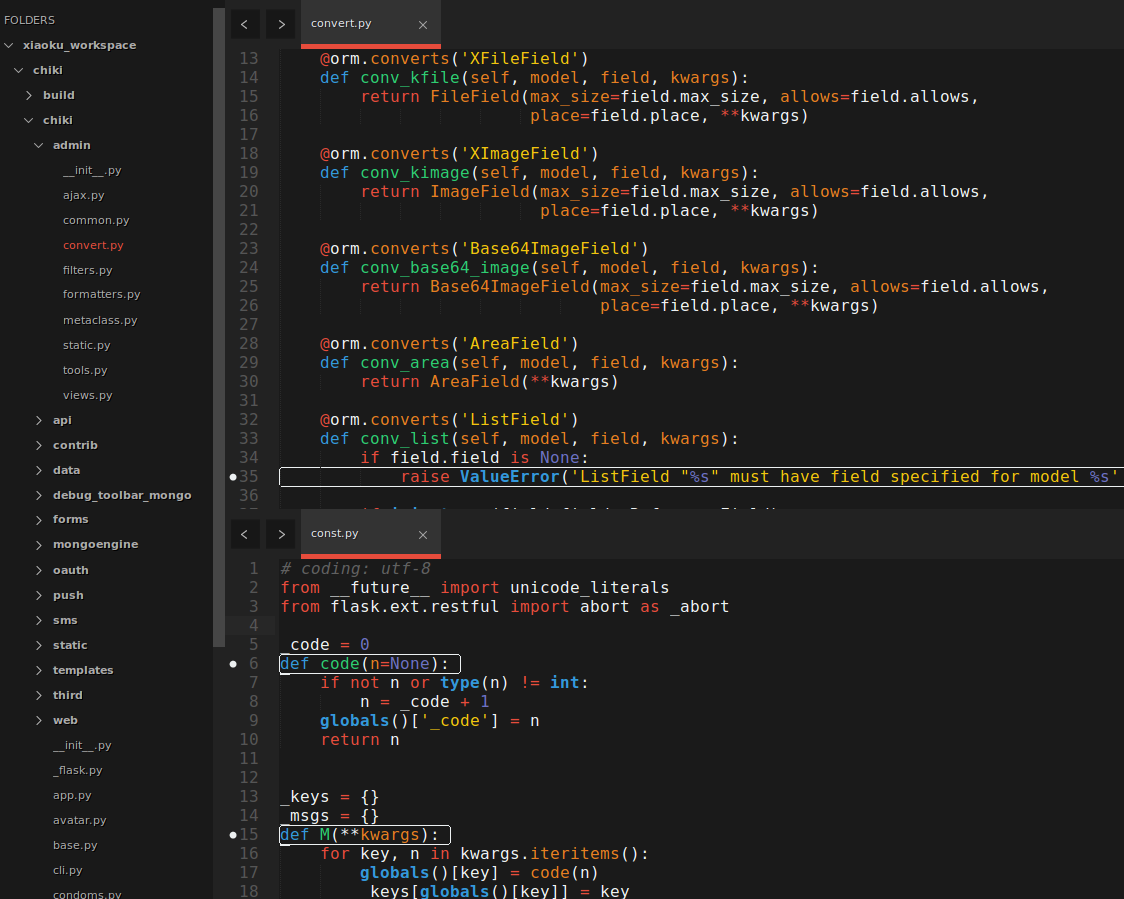Screen dimensions: 1124x899
Task: Click '@orm.converts('ListField')' decorator line
Action: [x=449, y=420]
